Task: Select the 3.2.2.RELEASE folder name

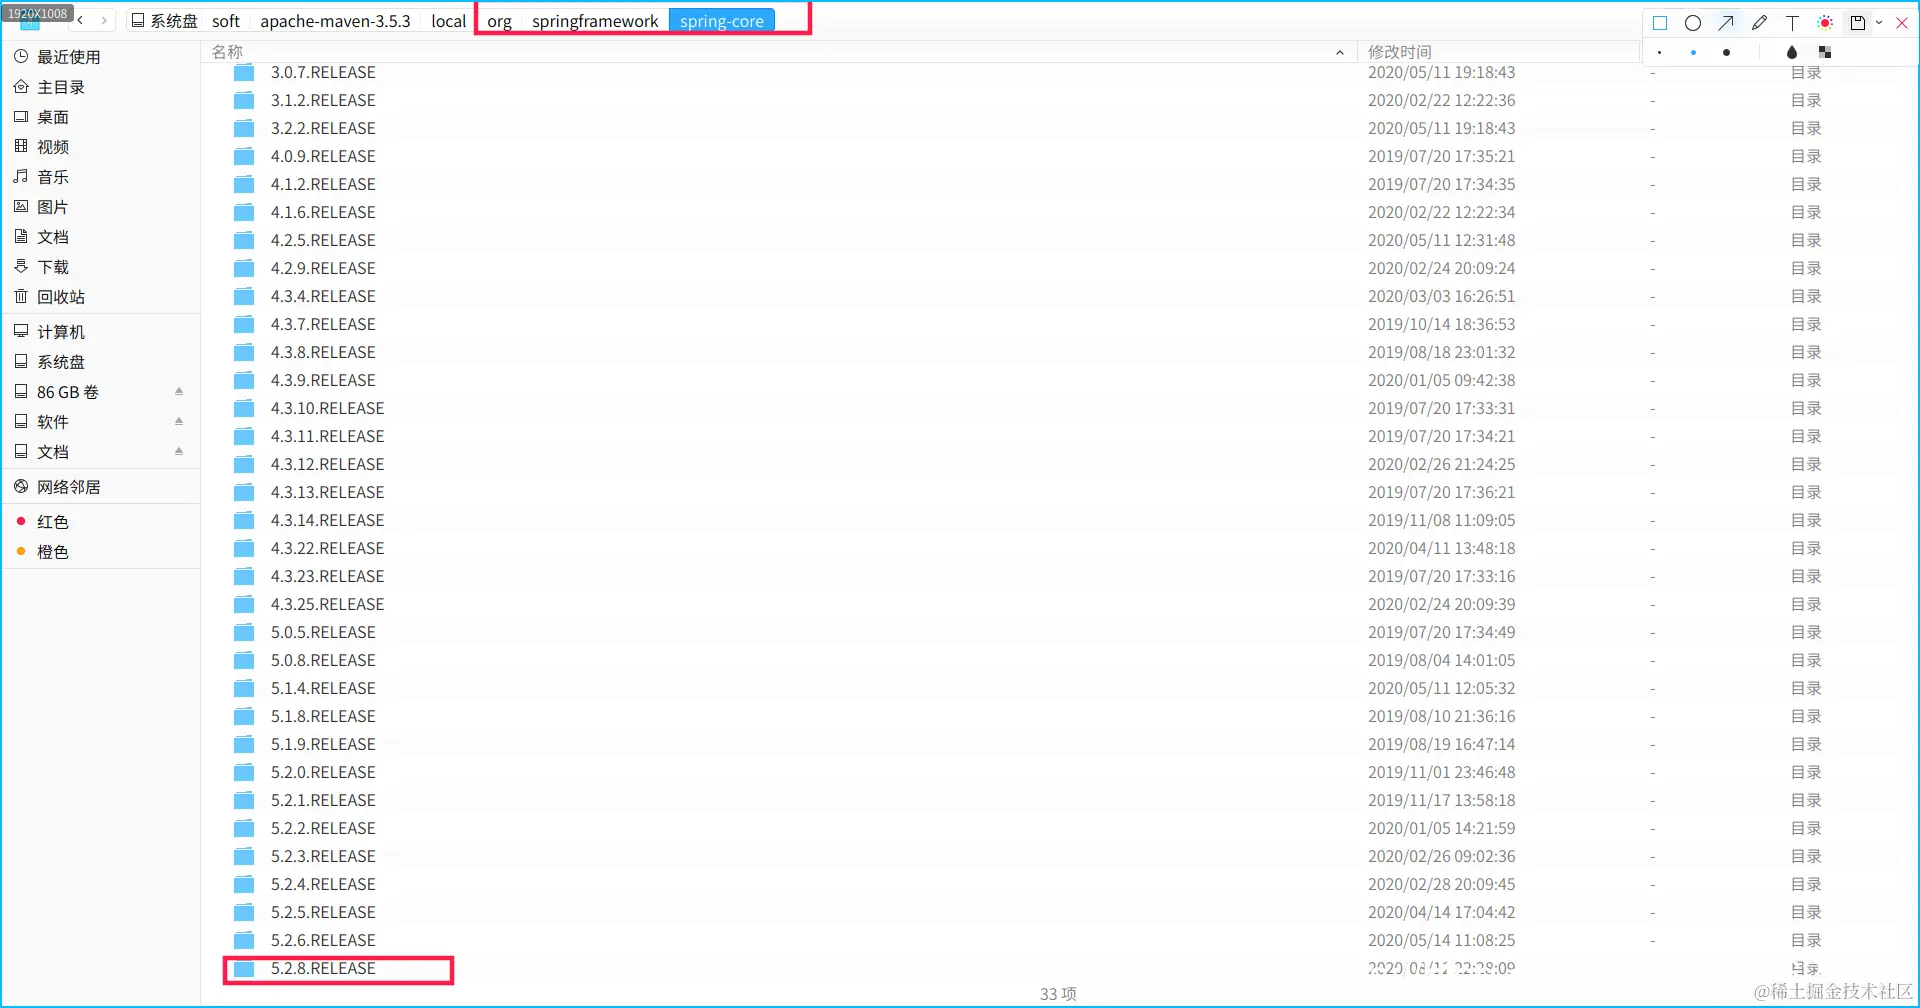Action: point(323,128)
